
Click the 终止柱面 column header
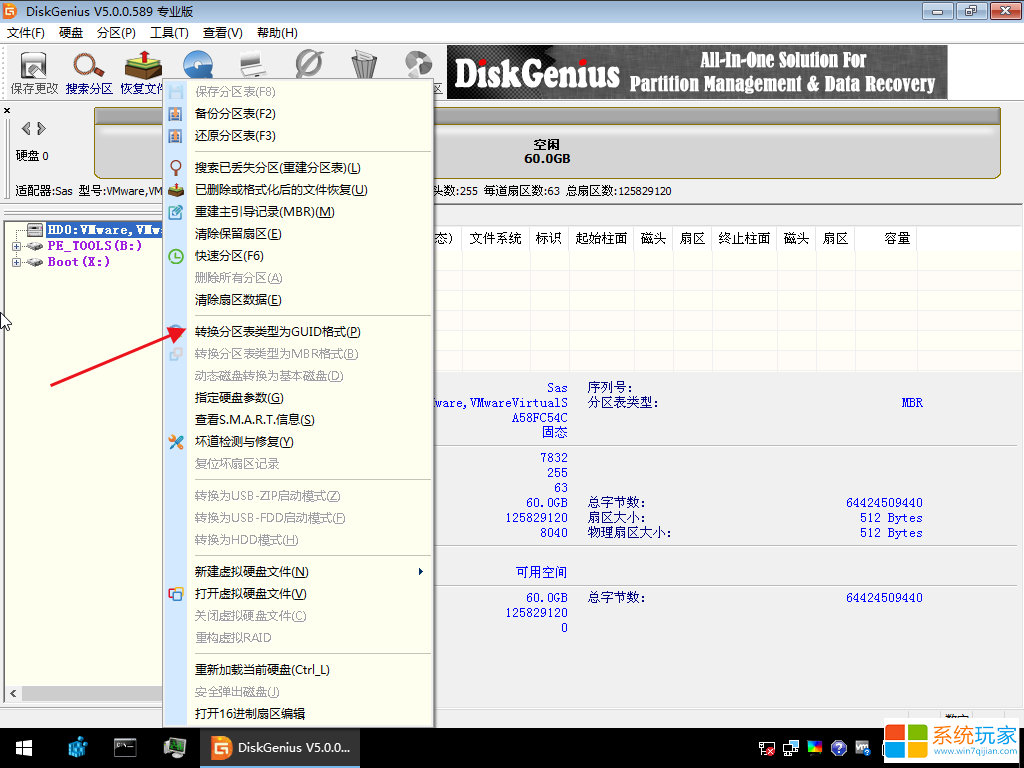744,239
